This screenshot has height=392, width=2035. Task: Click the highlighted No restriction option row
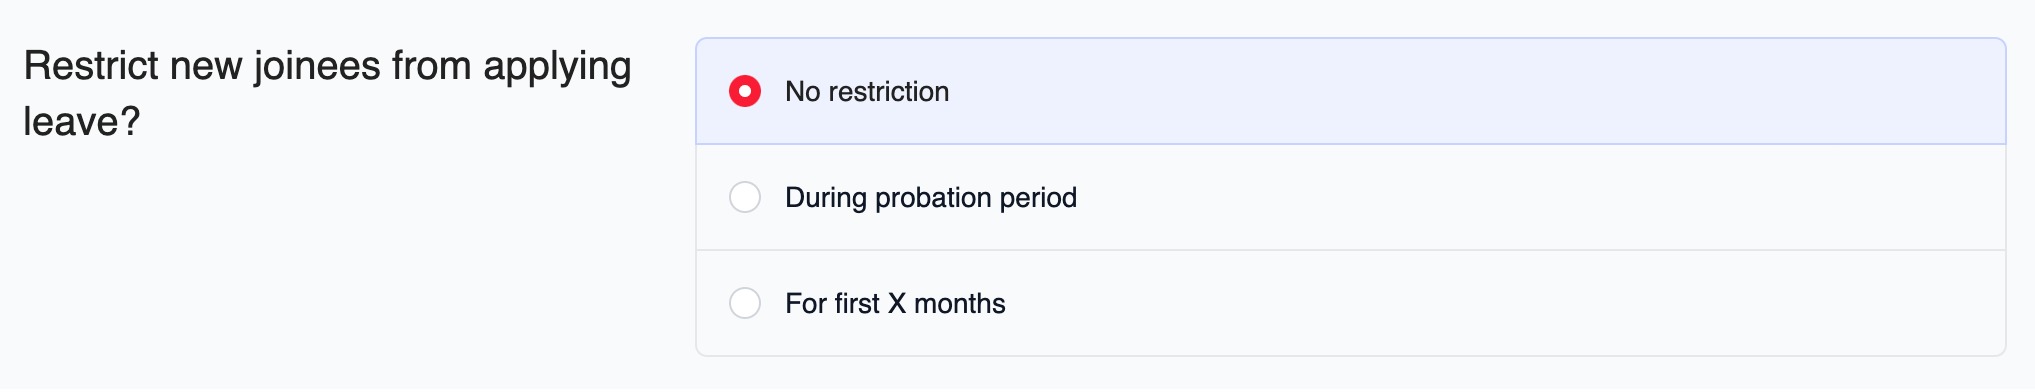click(1351, 91)
